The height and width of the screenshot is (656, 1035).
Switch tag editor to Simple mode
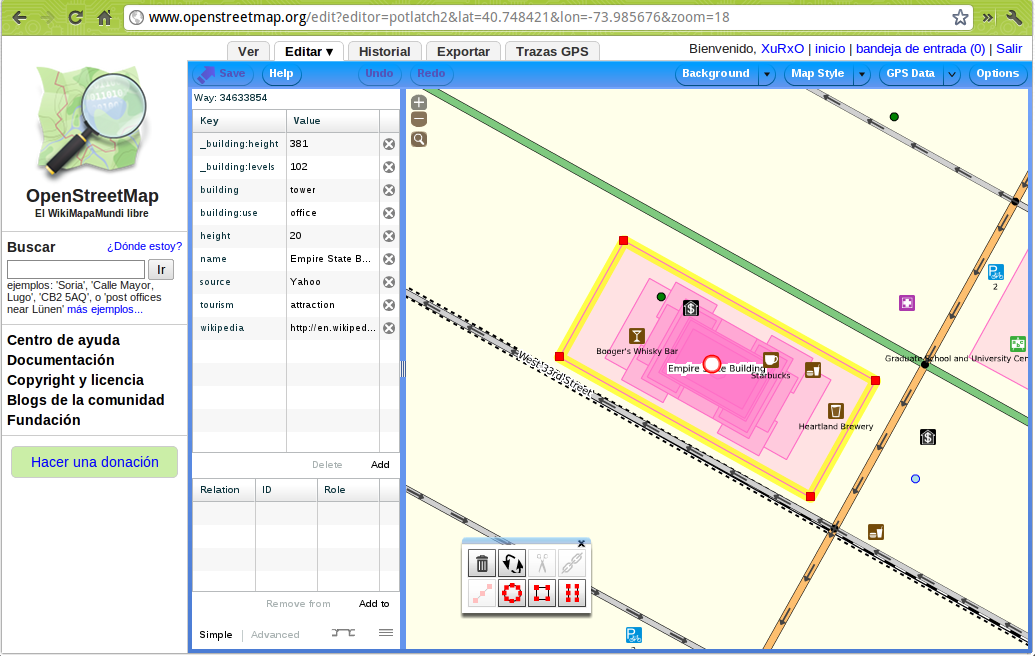pos(215,635)
